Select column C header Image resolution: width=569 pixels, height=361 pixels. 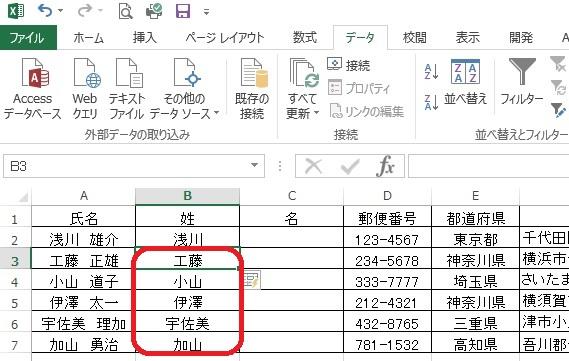(291, 196)
